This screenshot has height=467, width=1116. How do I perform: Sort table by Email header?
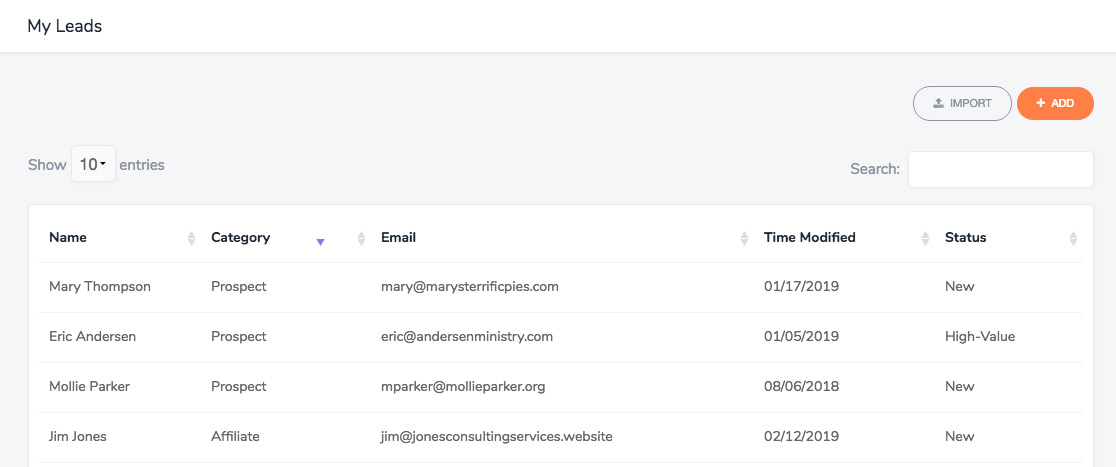click(399, 238)
